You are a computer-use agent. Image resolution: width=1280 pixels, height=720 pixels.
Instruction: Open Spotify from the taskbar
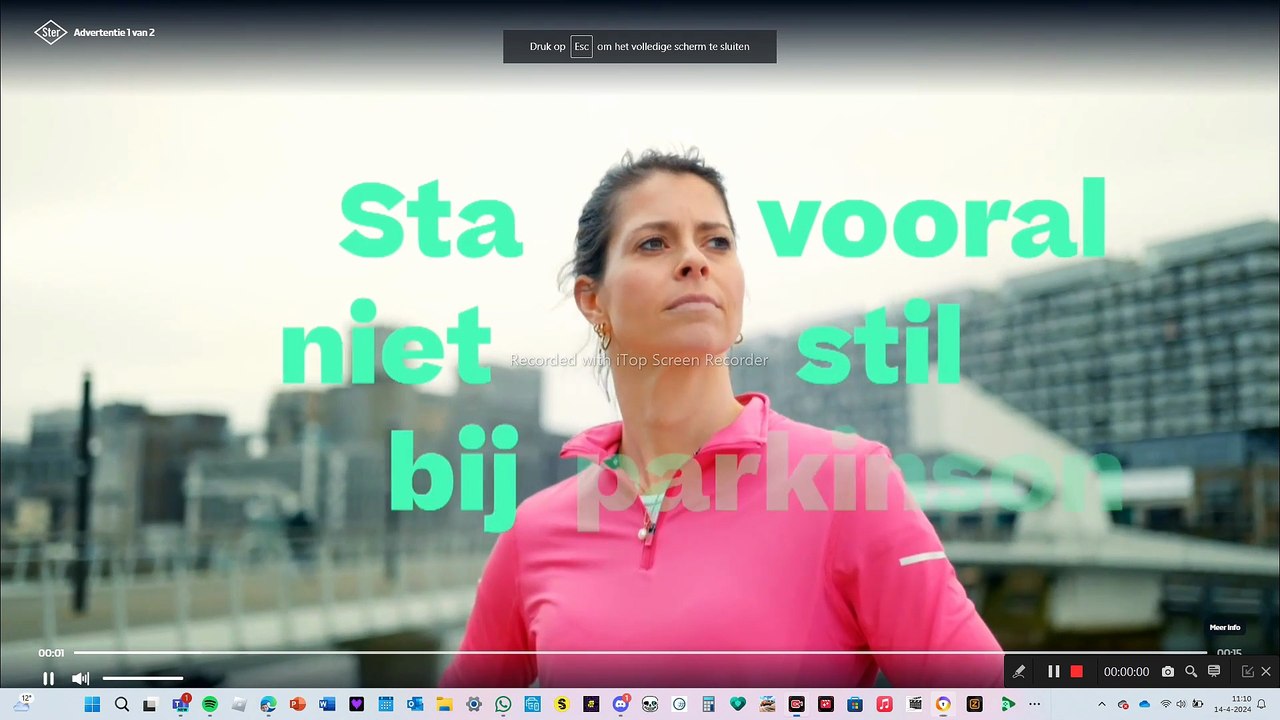(210, 704)
